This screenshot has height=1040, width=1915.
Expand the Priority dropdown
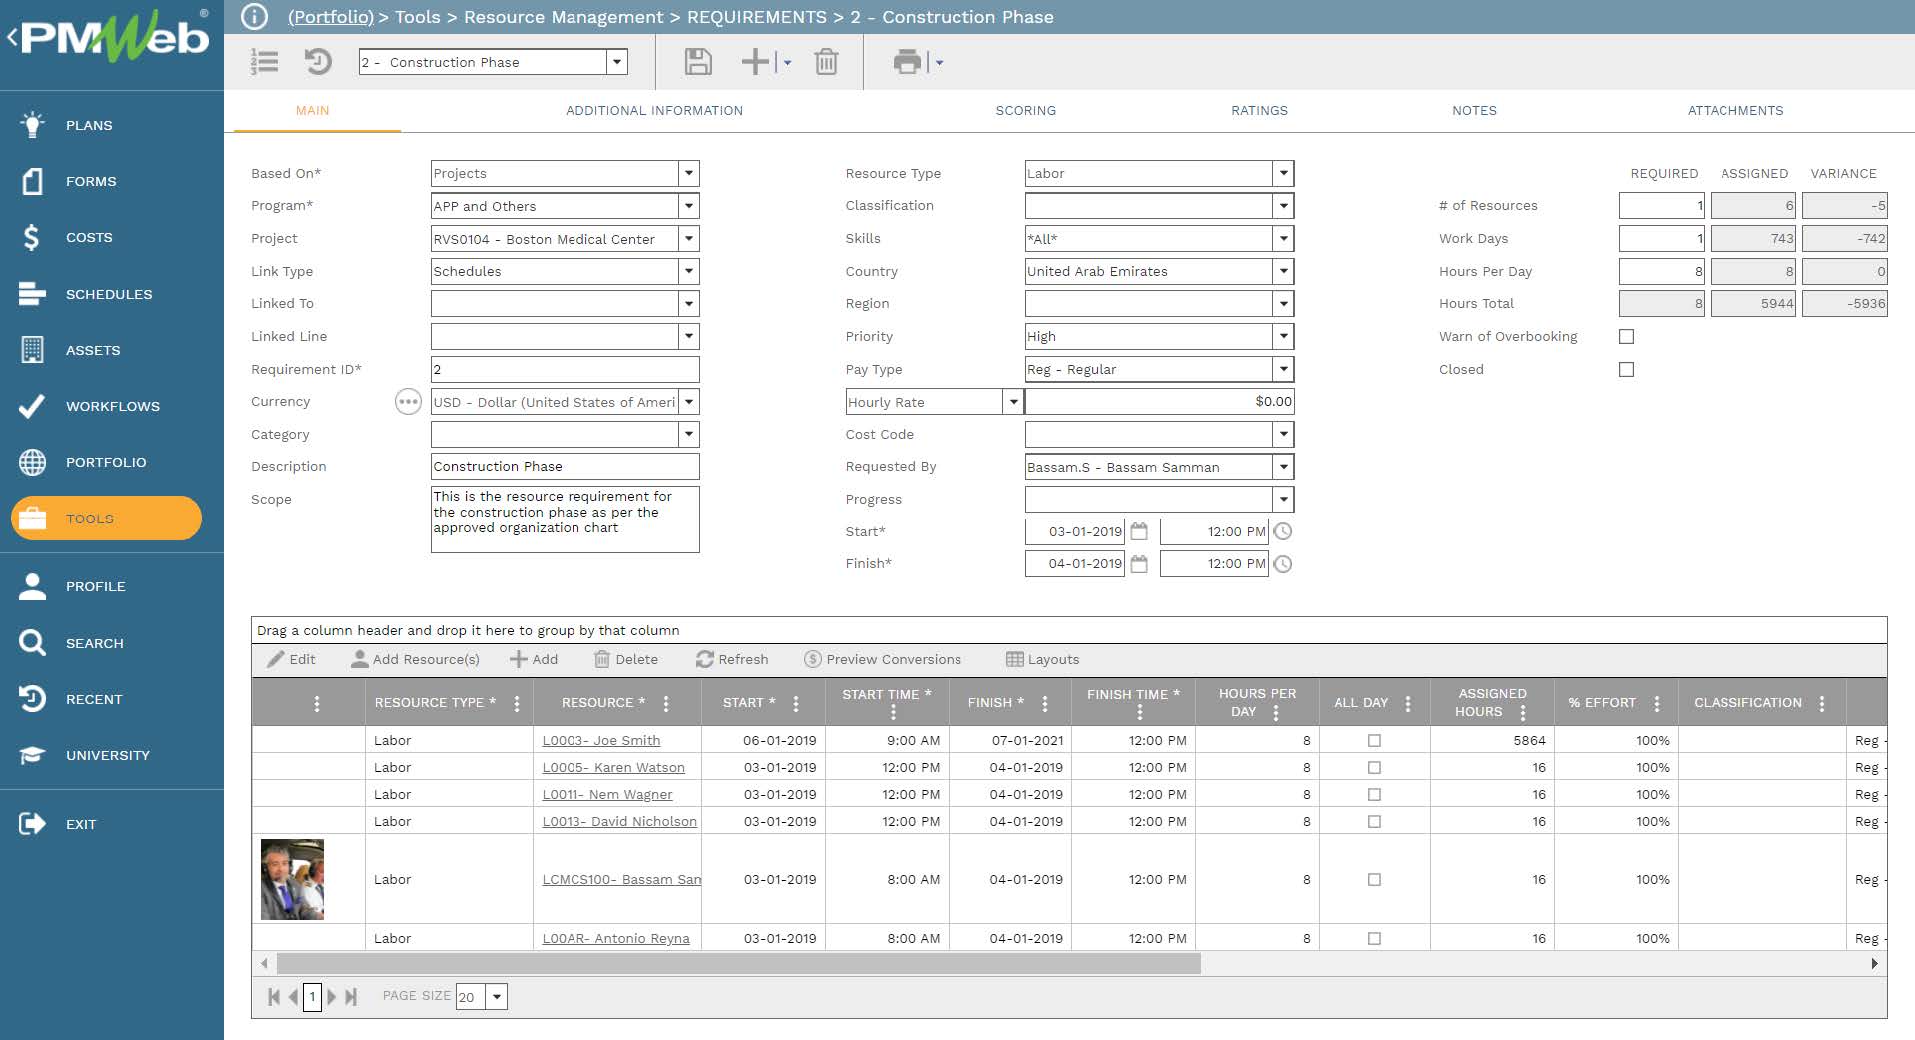pyautogui.click(x=1283, y=337)
